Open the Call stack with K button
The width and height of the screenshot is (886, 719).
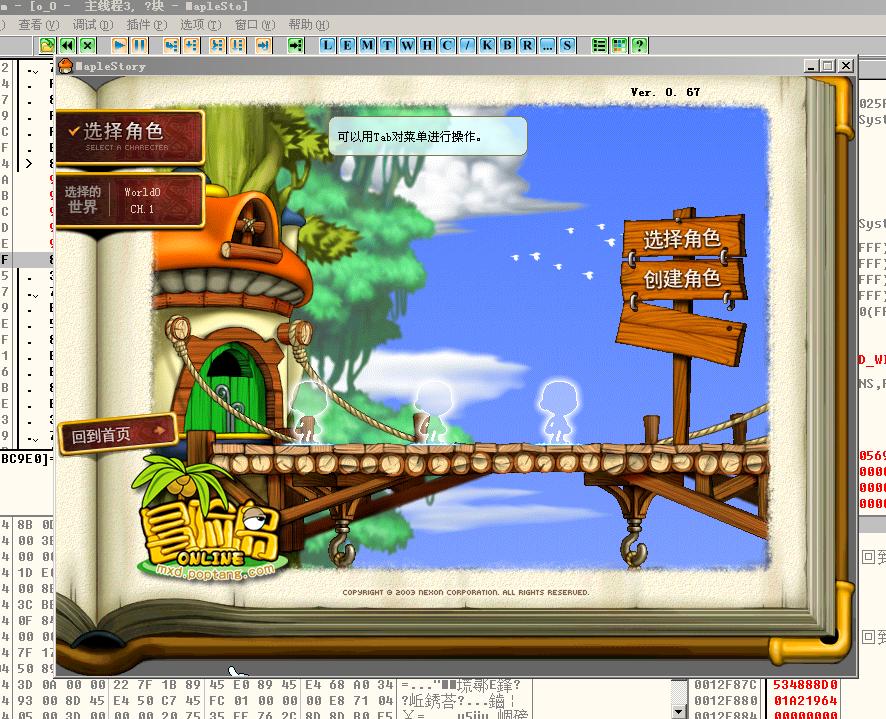pyautogui.click(x=487, y=45)
